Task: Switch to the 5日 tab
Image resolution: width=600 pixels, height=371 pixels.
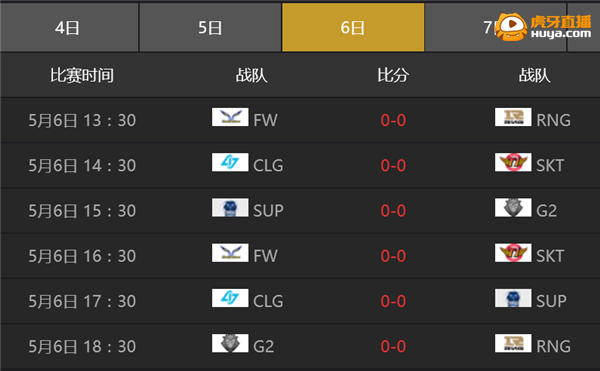Action: (210, 28)
